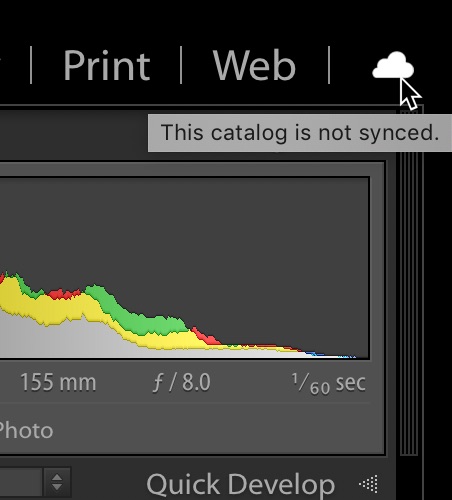The image size is (452, 500).
Task: Click the black right panel edge strip
Action: [x=438, y=300]
